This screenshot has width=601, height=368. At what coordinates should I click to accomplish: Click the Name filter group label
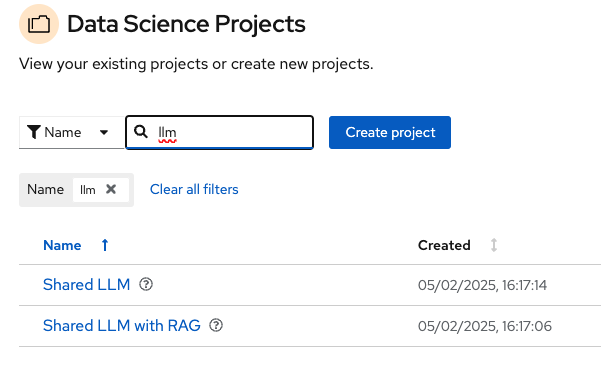point(45,189)
